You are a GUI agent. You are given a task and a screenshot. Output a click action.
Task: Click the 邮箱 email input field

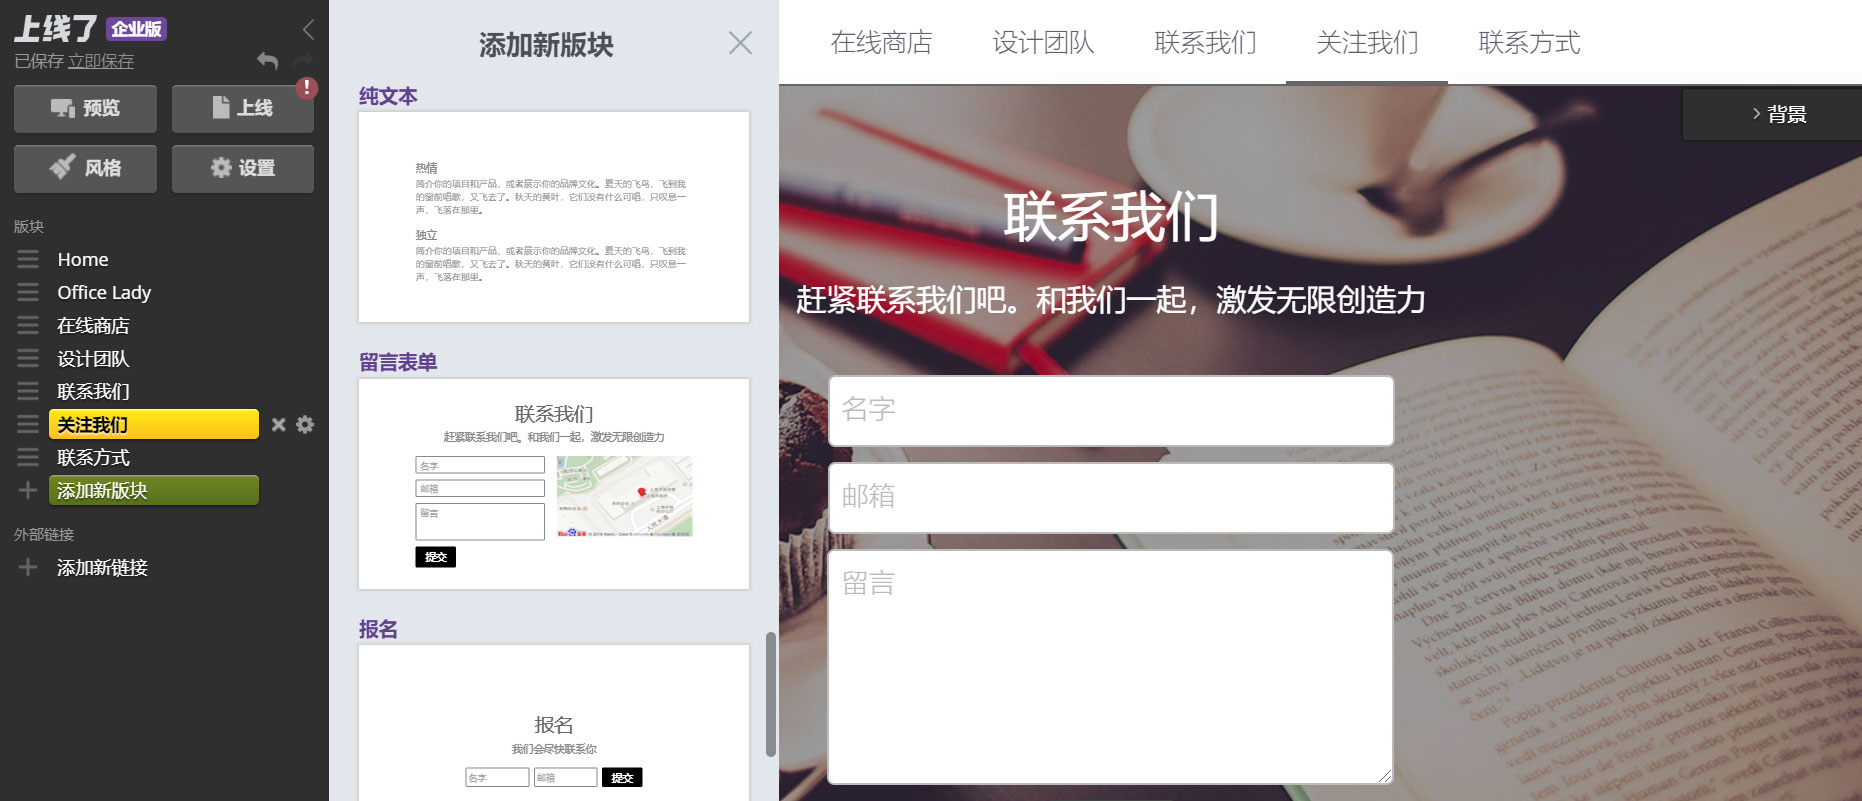tap(1111, 498)
